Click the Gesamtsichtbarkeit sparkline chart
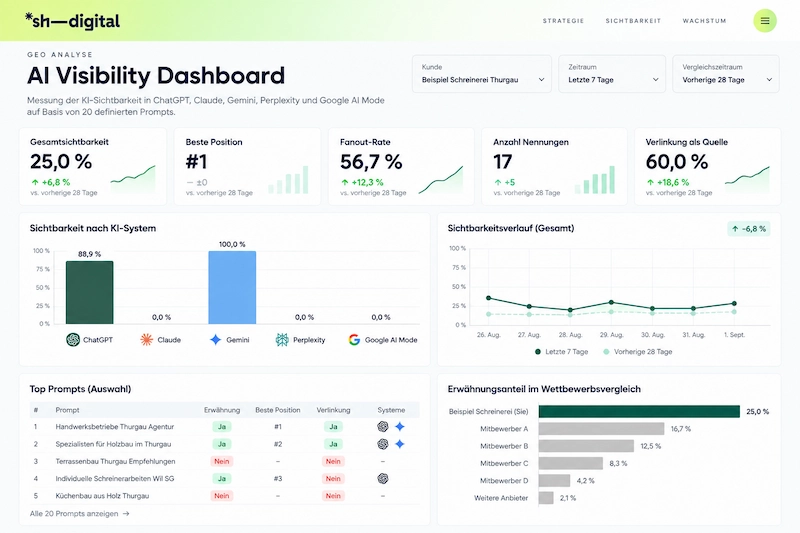This screenshot has height=533, width=800. [x=133, y=179]
